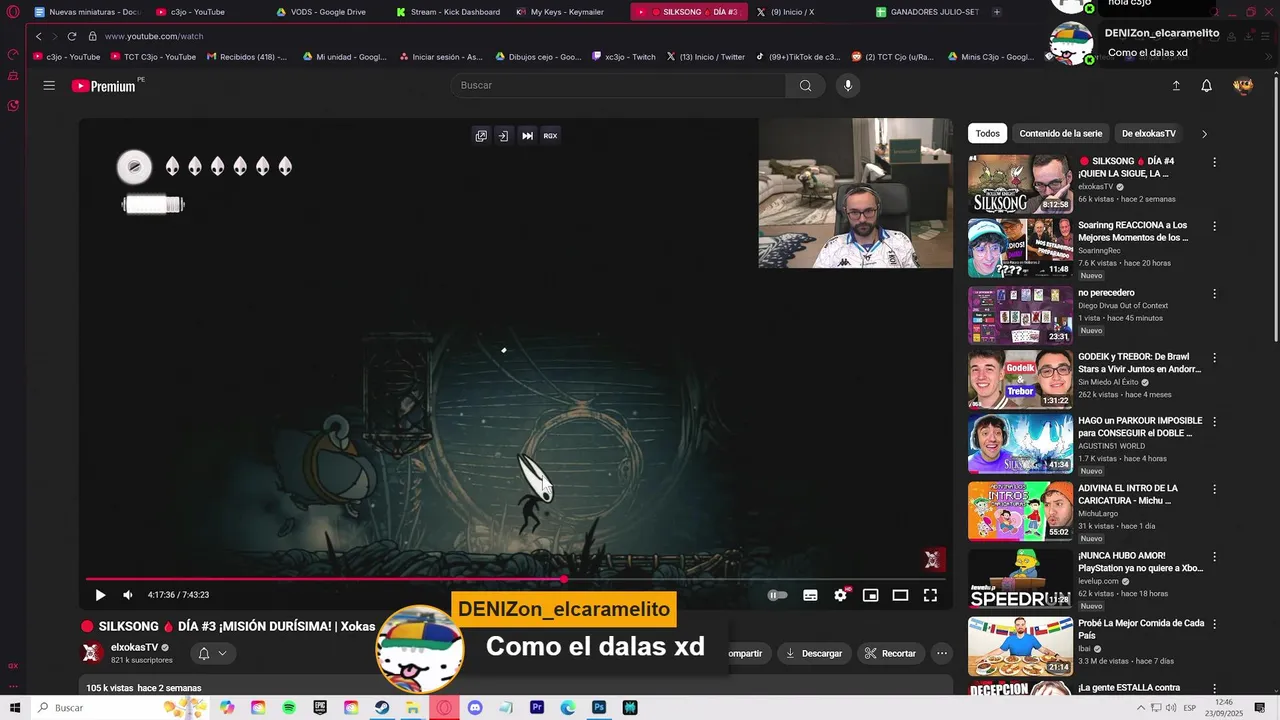Switch to Nuevas miniaturas Docs tab
This screenshot has width=1280, height=720.
click(88, 12)
